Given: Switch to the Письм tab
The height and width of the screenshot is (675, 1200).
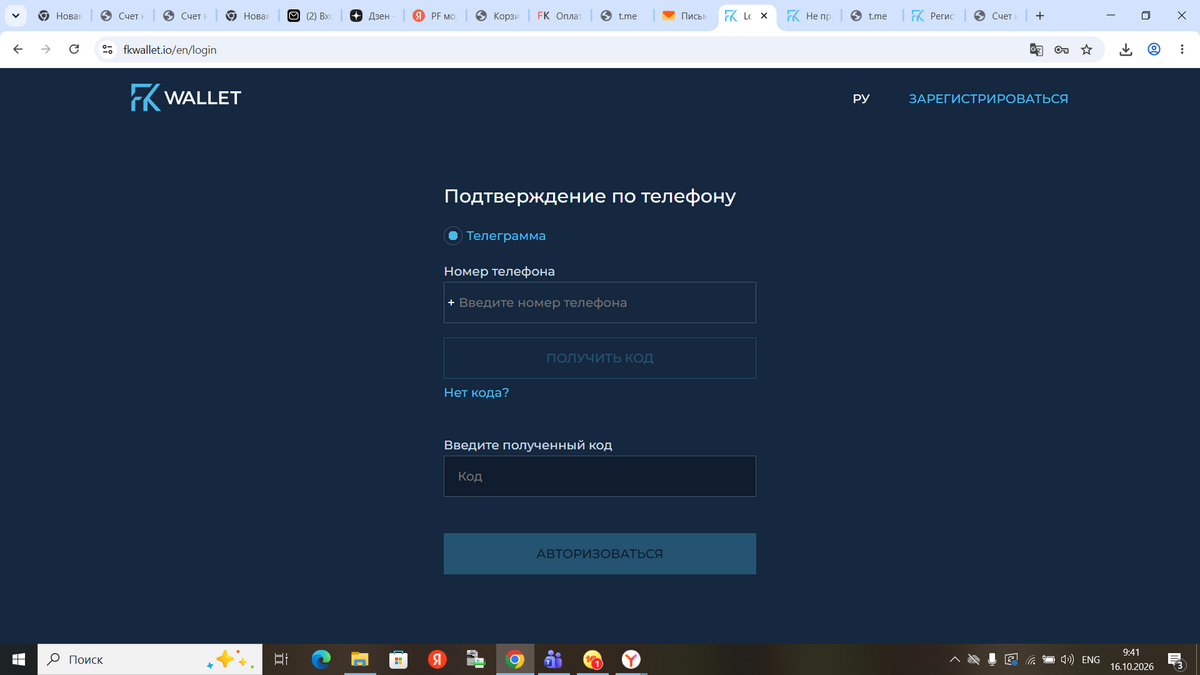Looking at the screenshot, I should [x=684, y=16].
